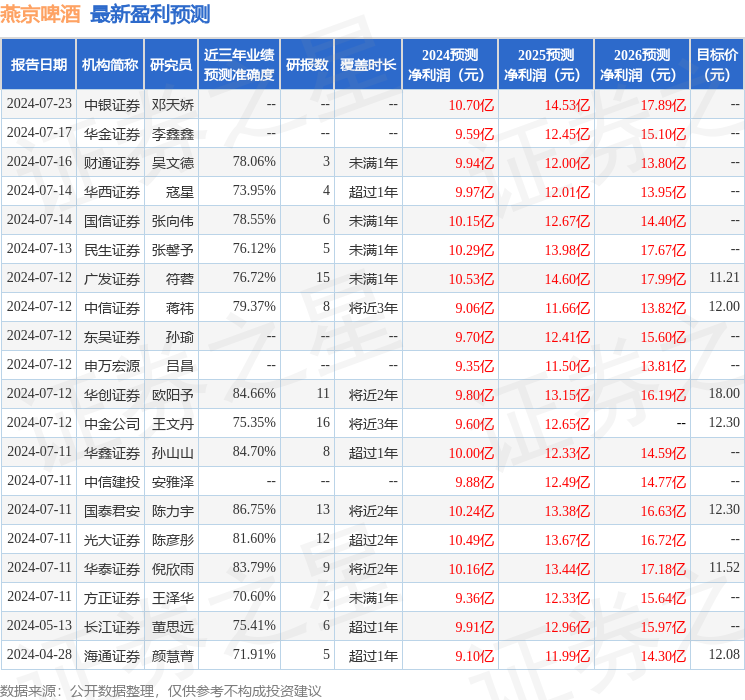Select the 中信建投 institution cell
The image size is (745, 700).
pyautogui.click(x=112, y=481)
